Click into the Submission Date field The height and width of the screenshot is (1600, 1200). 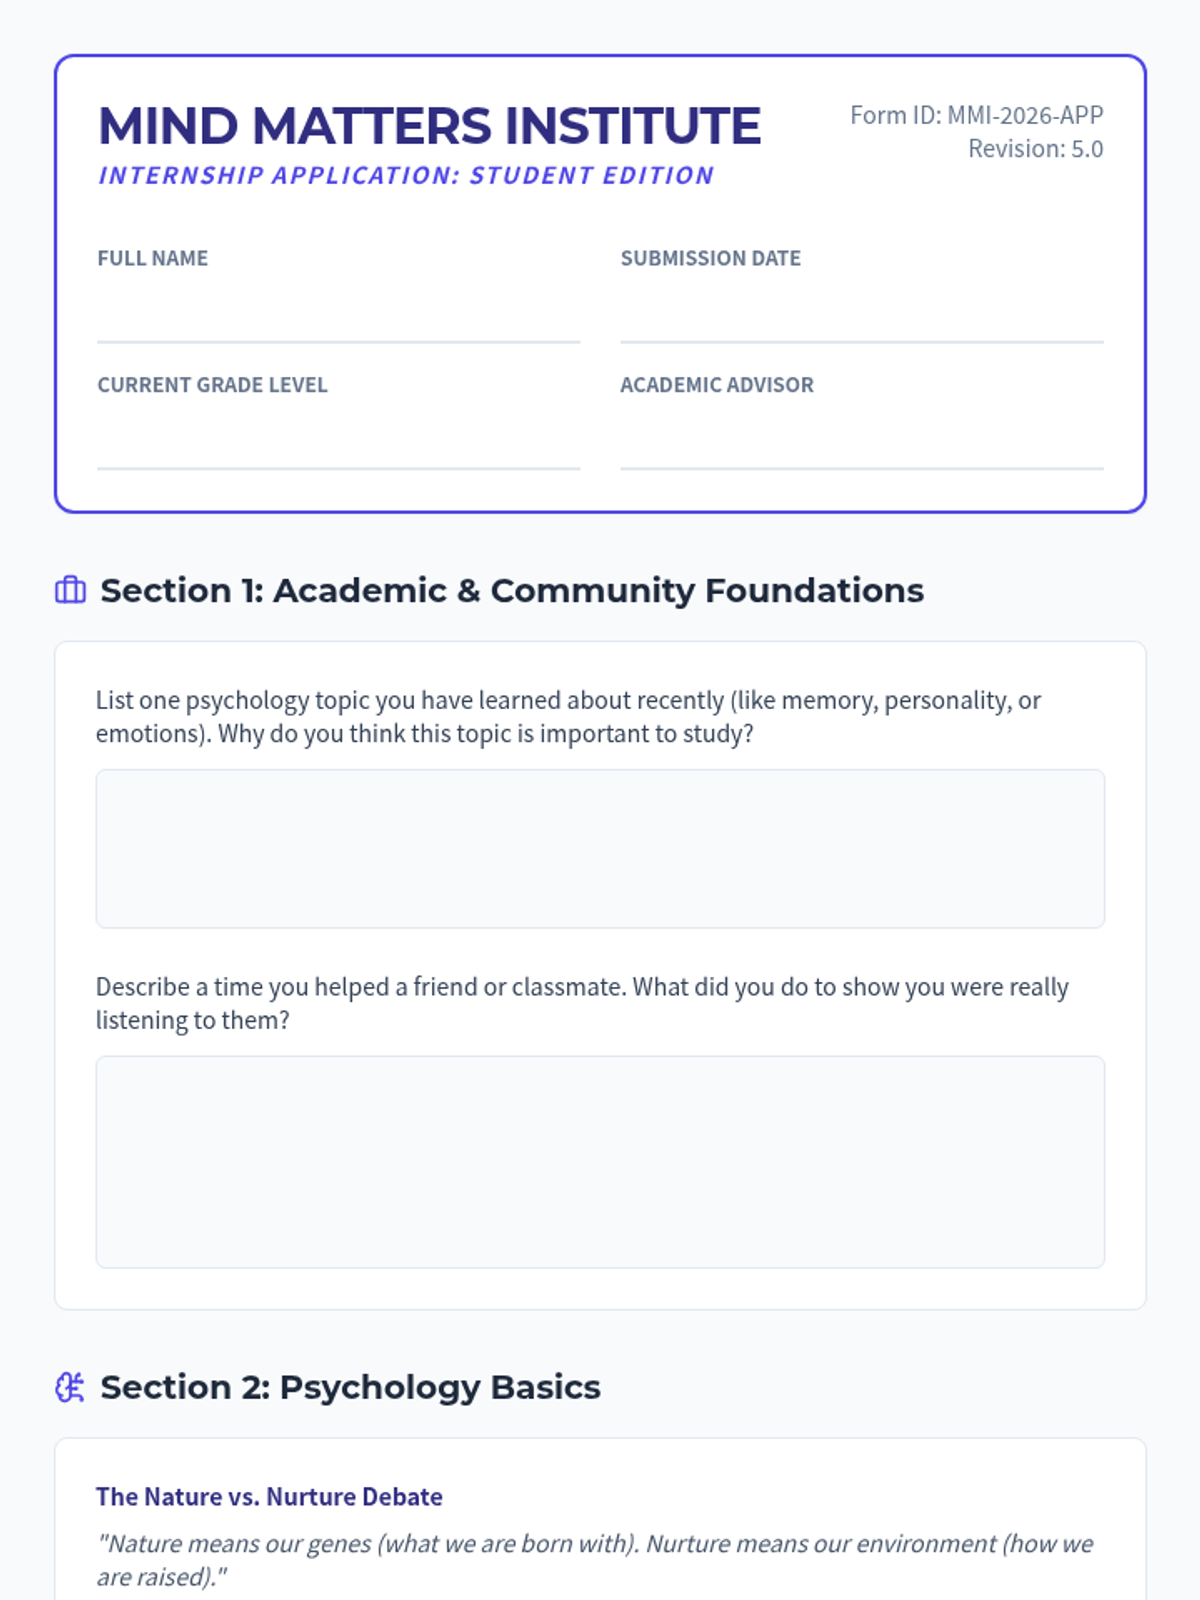pyautogui.click(x=861, y=316)
